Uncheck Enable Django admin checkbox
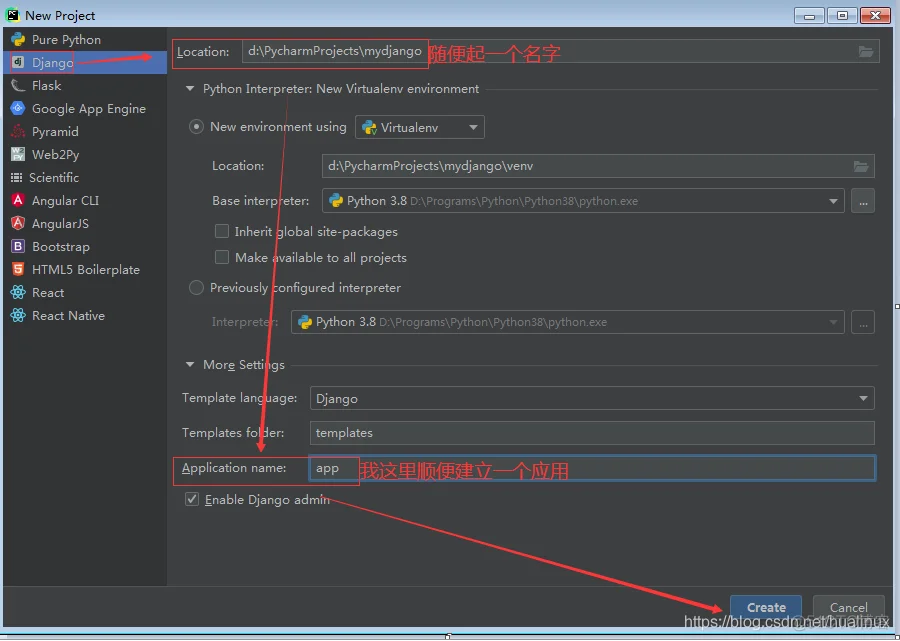 tap(192, 499)
